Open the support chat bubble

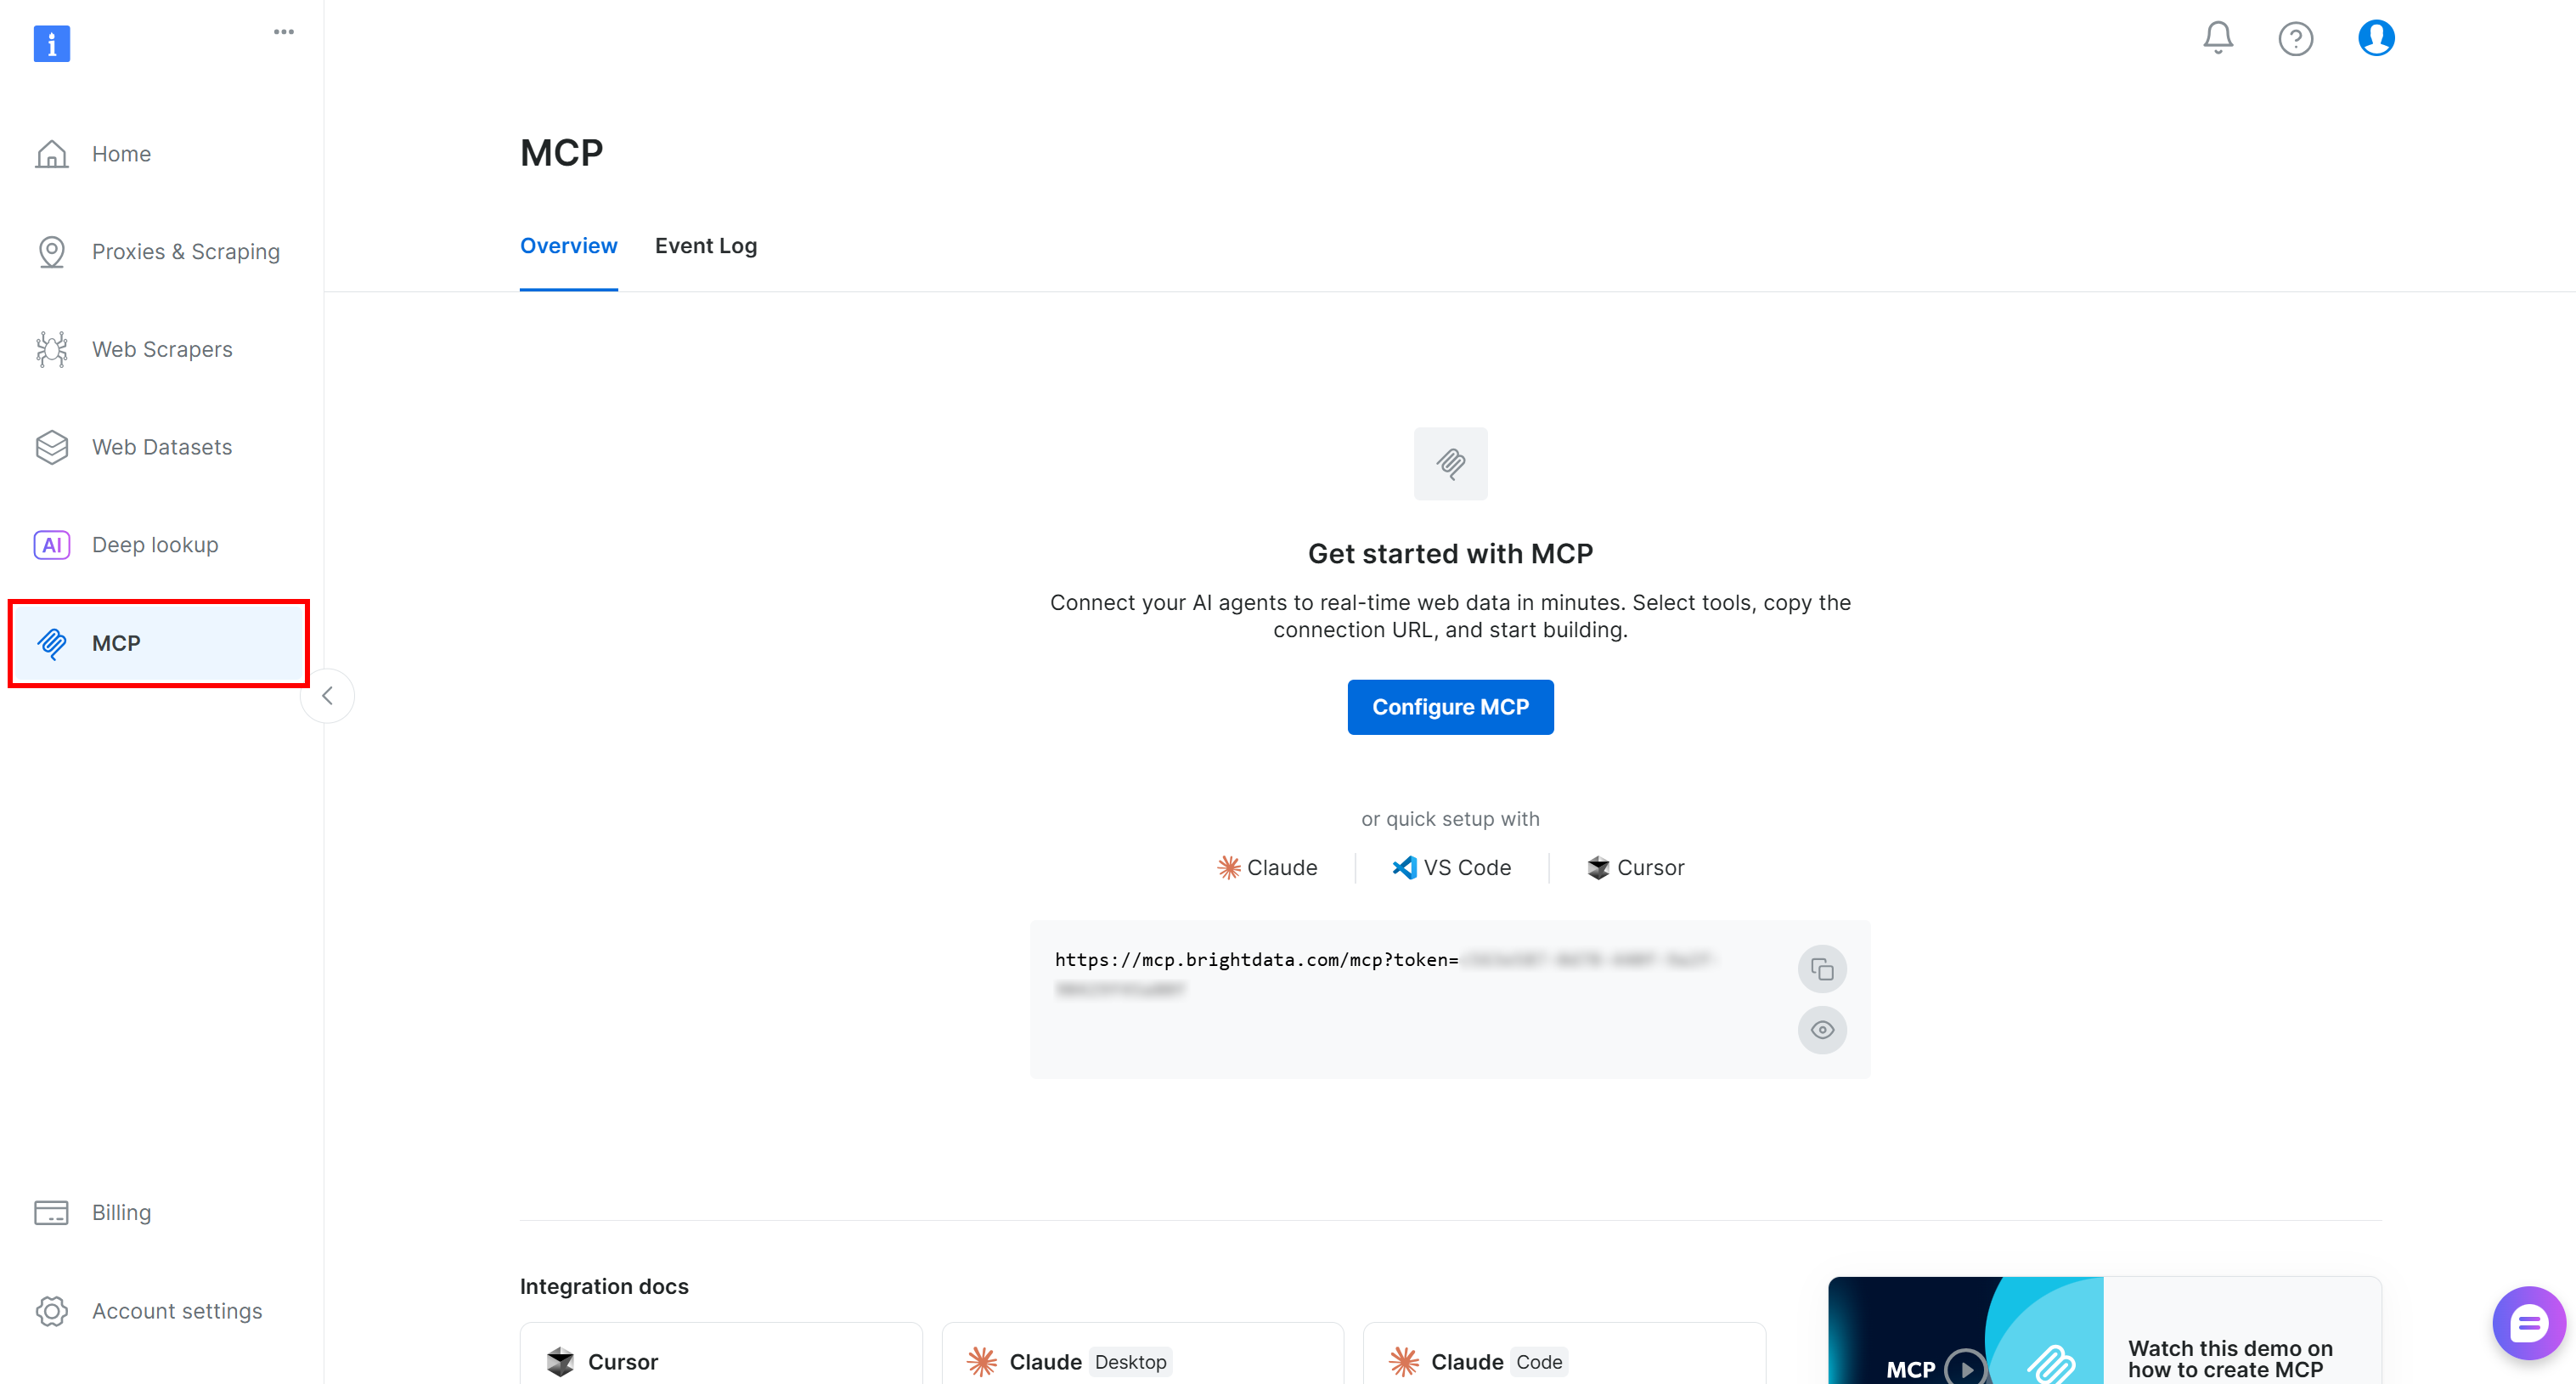click(2529, 1322)
